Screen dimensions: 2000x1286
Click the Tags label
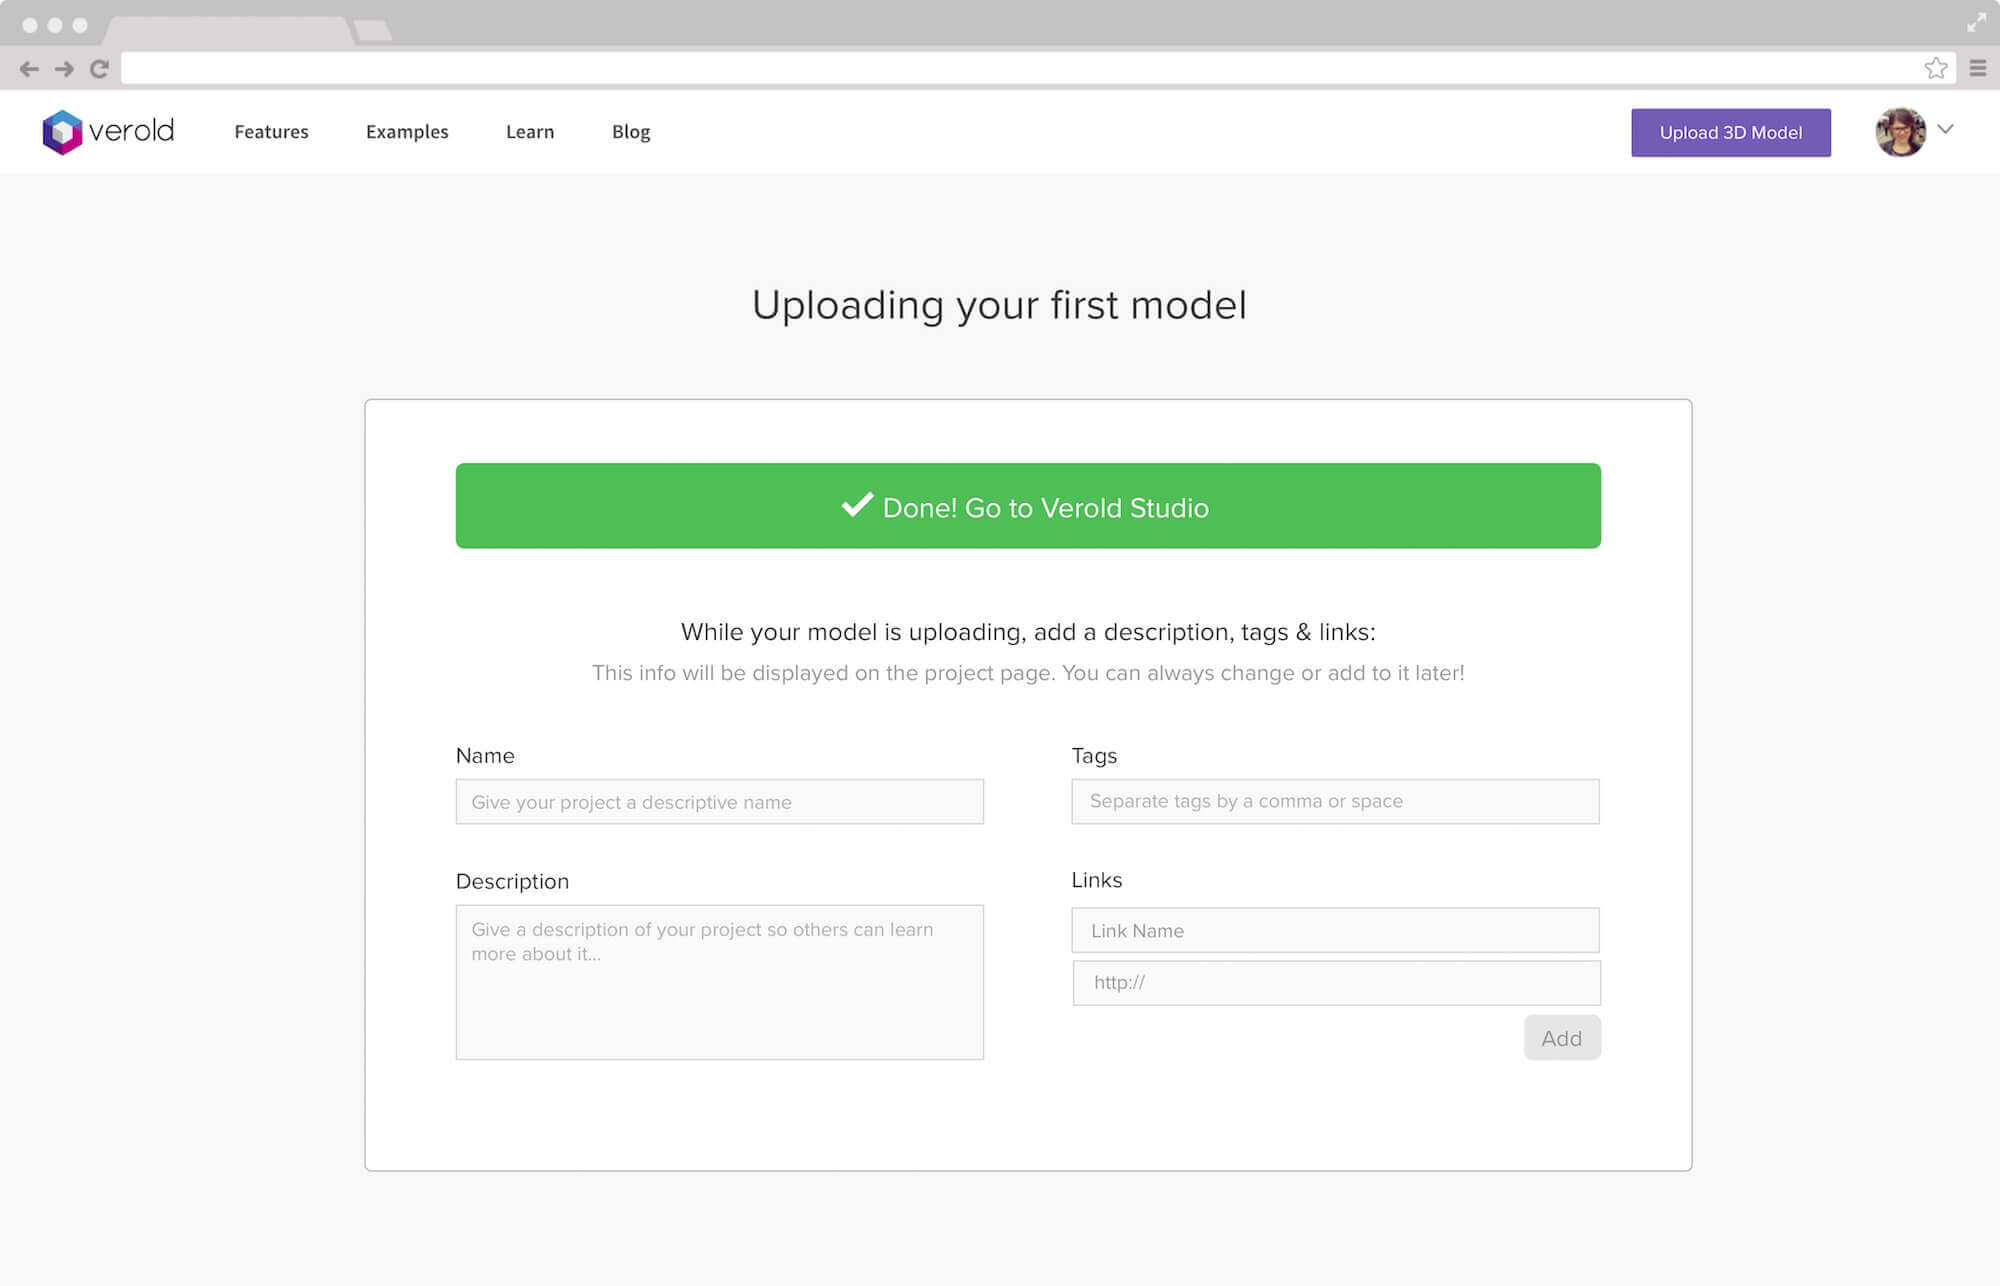[1094, 756]
